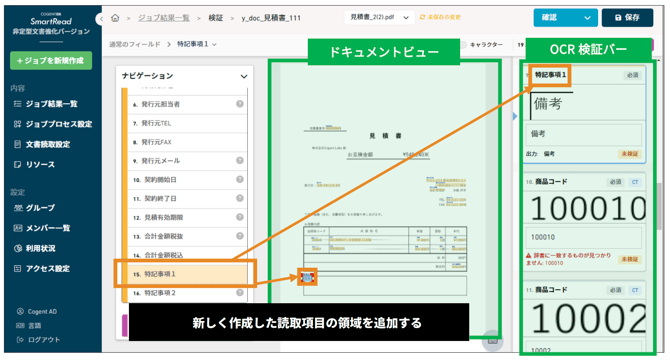Click the round keyboard icon below document
The height and width of the screenshot is (361, 670).
point(492,341)
